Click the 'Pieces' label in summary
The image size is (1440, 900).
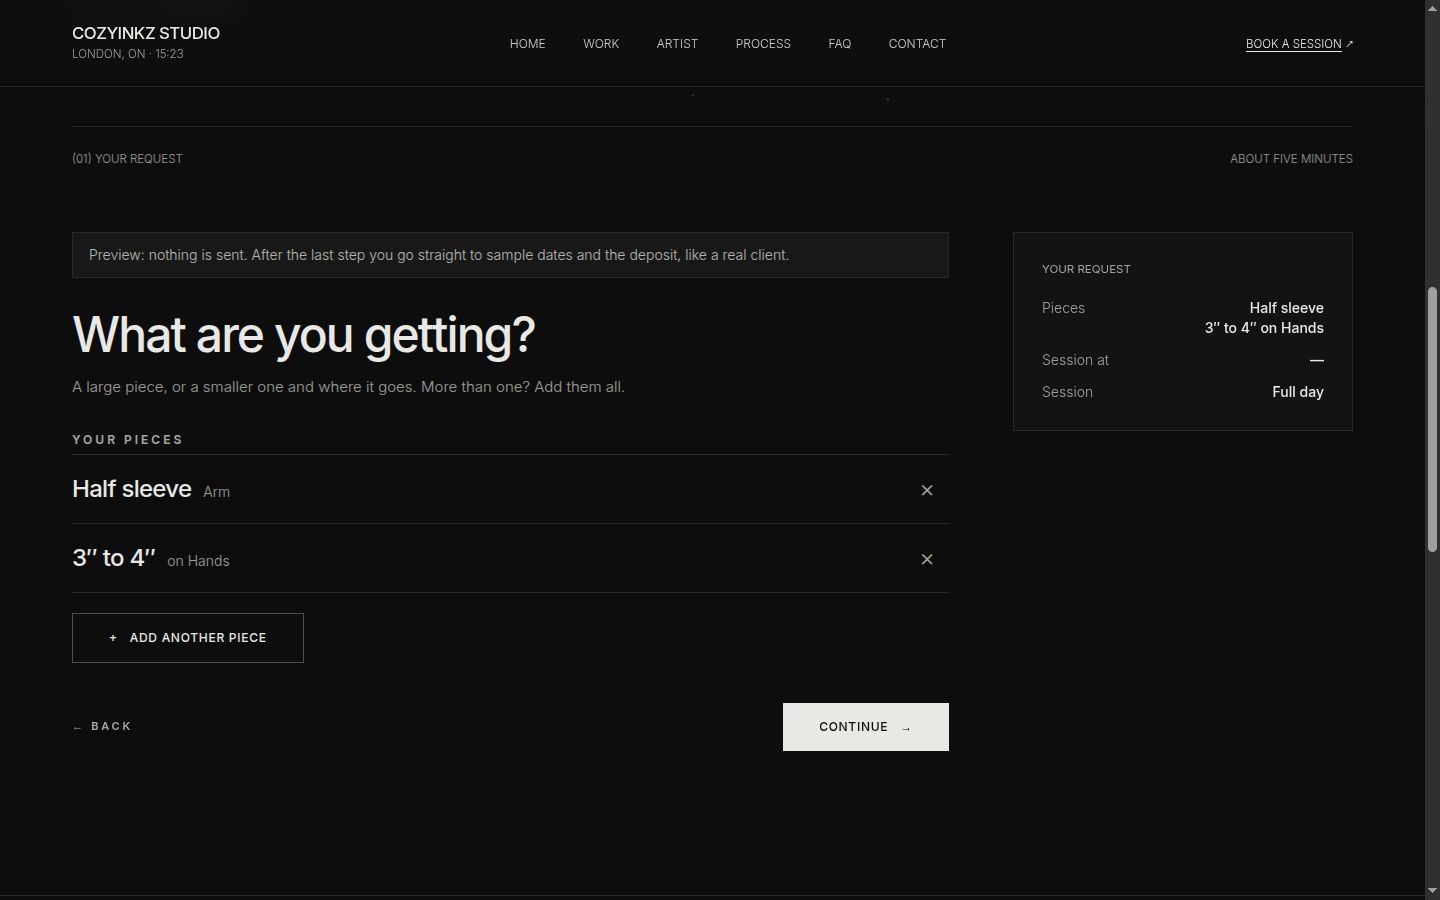click(x=1063, y=308)
